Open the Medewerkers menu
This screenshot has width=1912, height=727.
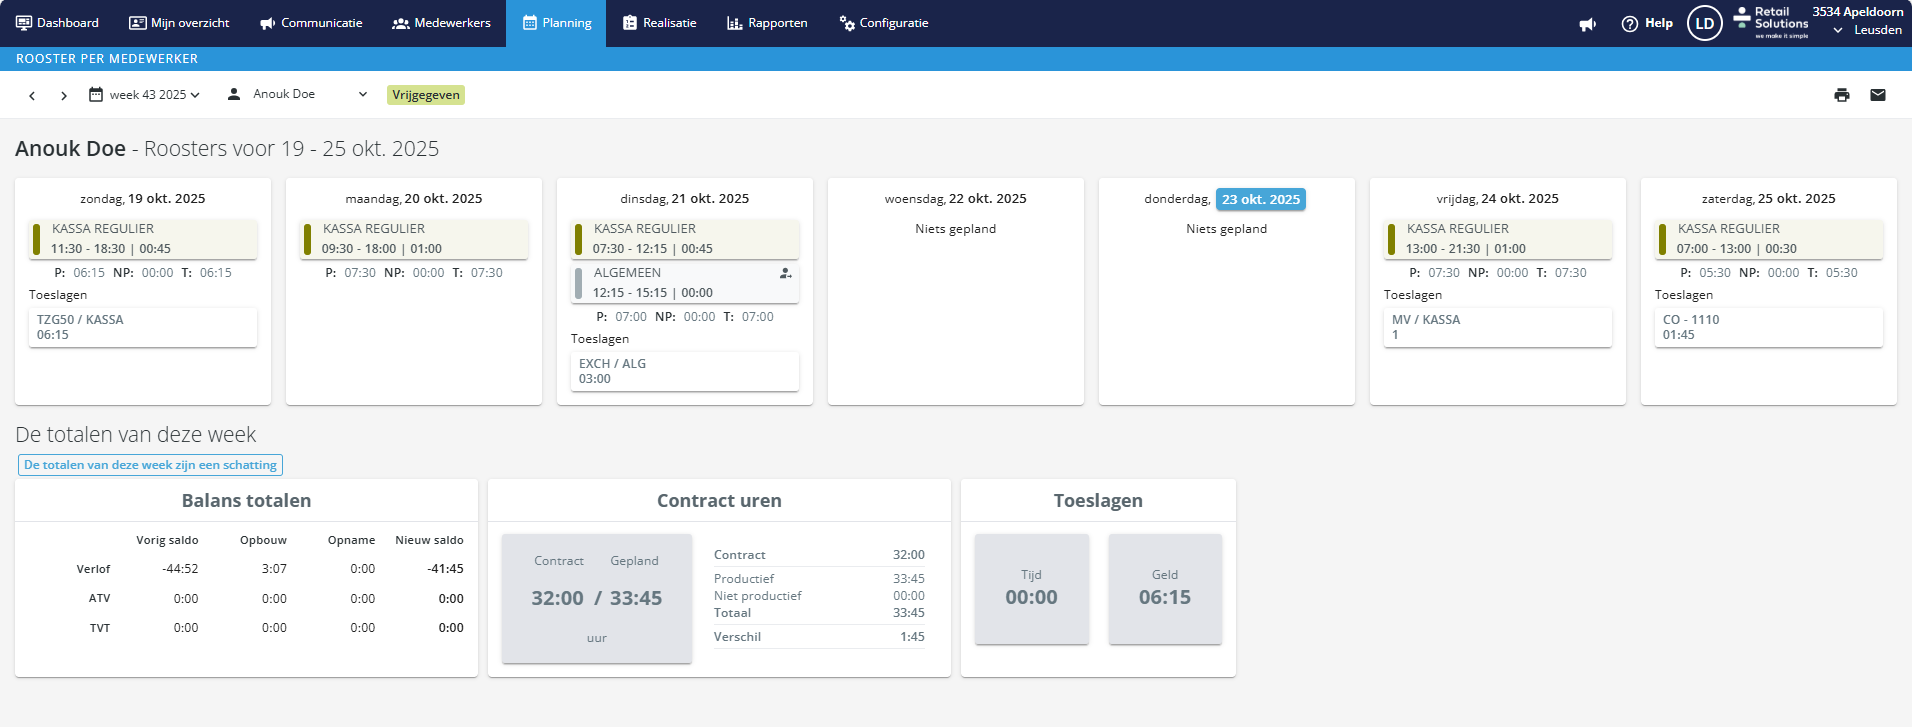point(441,23)
